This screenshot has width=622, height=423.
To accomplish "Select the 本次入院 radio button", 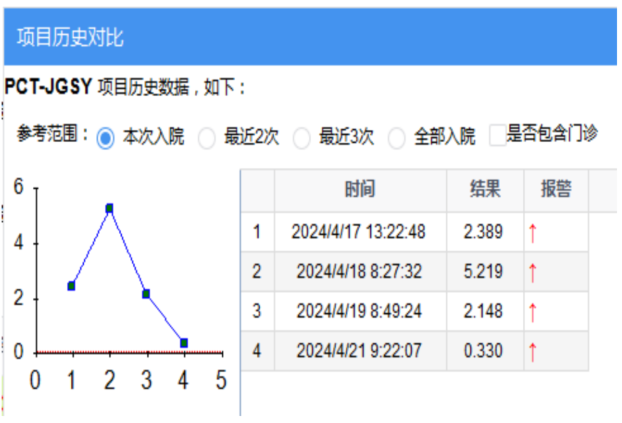I will (x=105, y=138).
